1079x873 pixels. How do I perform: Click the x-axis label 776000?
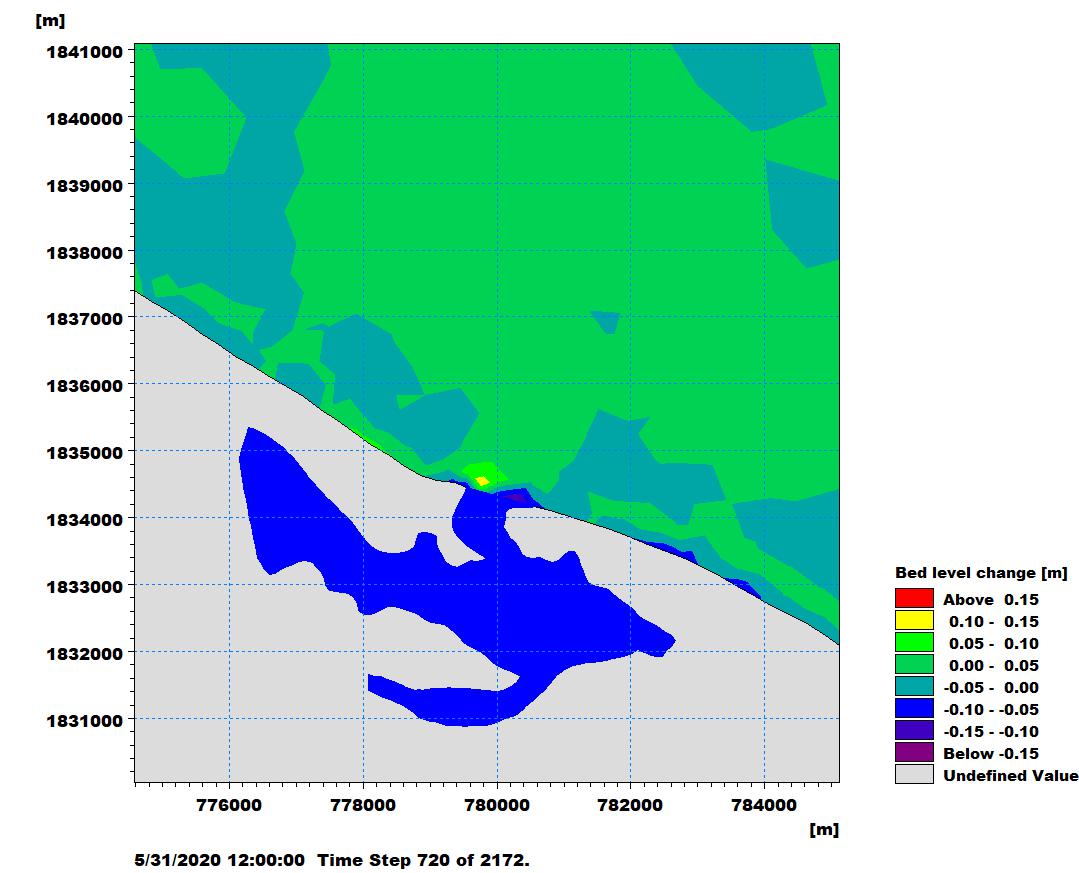click(229, 805)
